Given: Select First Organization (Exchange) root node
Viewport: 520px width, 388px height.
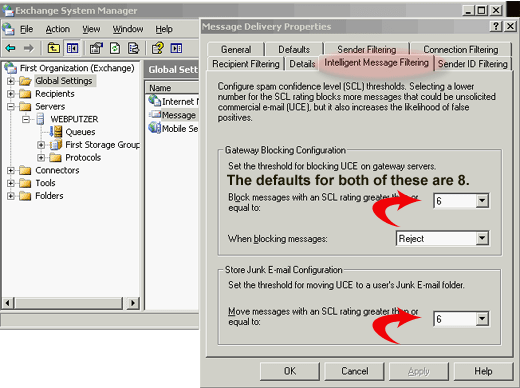Looking at the screenshot, I should coord(77,68).
